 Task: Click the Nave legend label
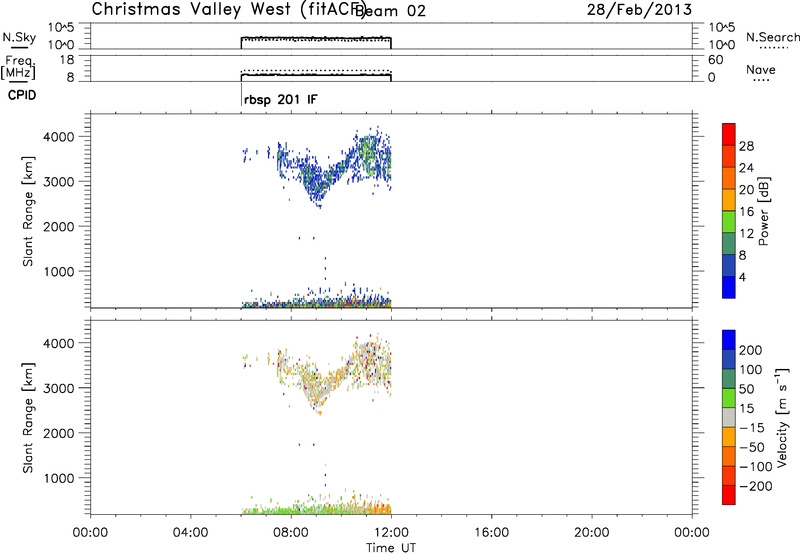pyautogui.click(x=761, y=69)
